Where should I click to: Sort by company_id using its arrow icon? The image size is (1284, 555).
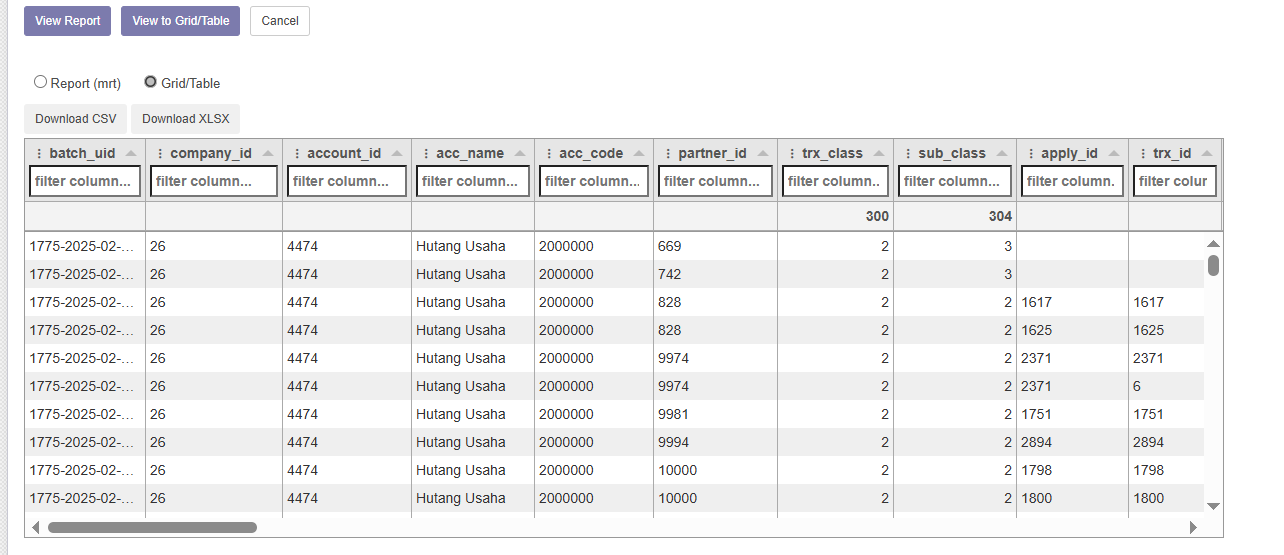[x=268, y=154]
